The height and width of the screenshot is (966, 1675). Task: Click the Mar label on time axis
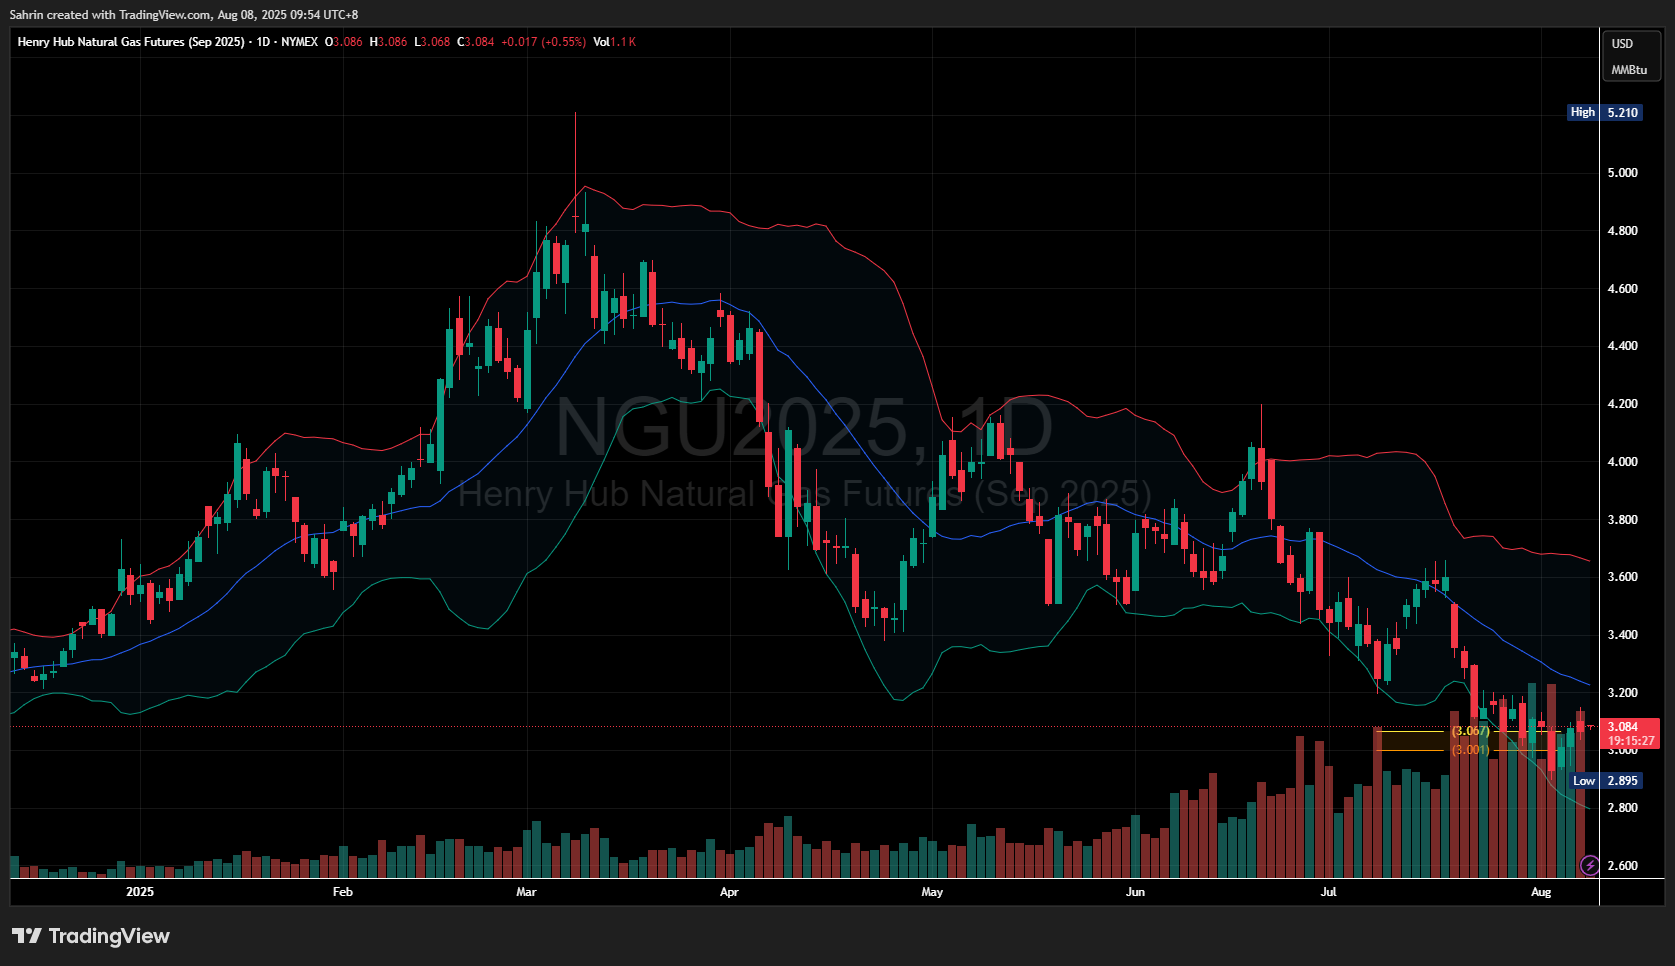click(526, 892)
